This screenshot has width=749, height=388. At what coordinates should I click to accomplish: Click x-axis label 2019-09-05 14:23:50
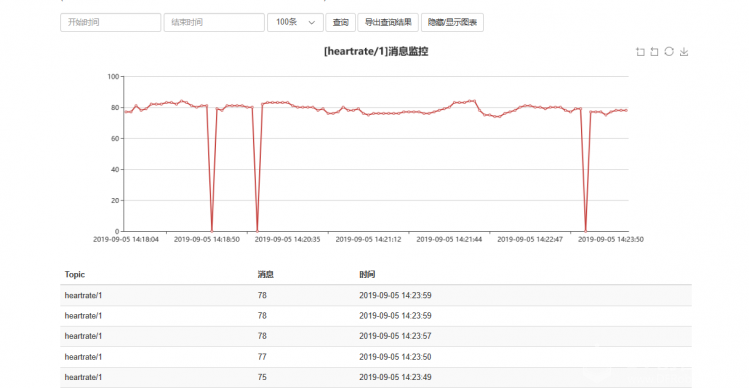610,239
